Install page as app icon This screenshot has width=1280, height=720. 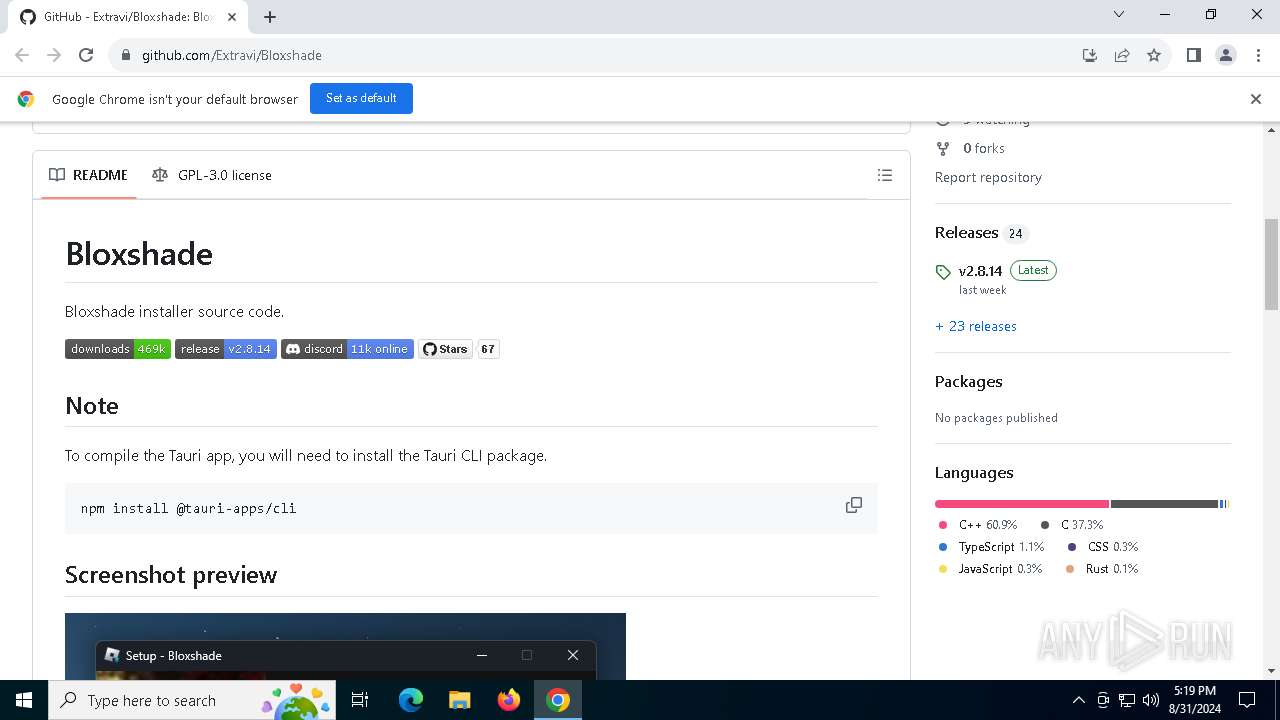click(1090, 55)
